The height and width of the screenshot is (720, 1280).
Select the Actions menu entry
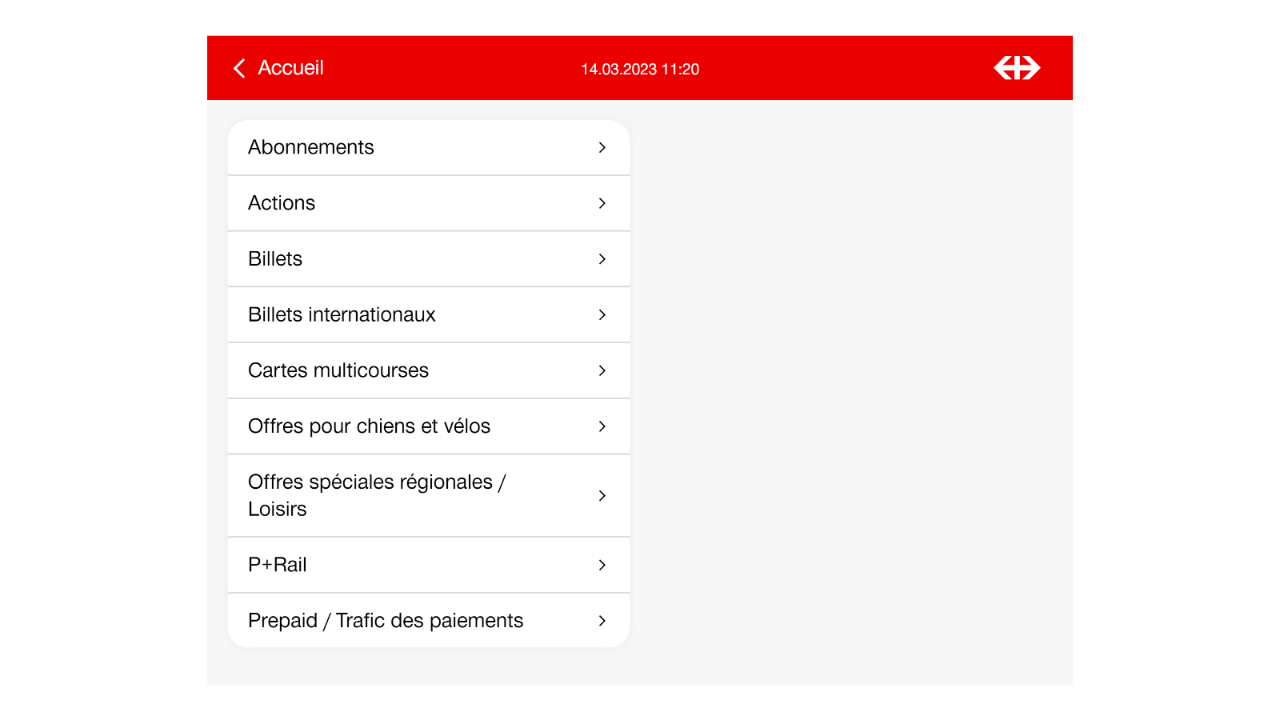tap(282, 203)
